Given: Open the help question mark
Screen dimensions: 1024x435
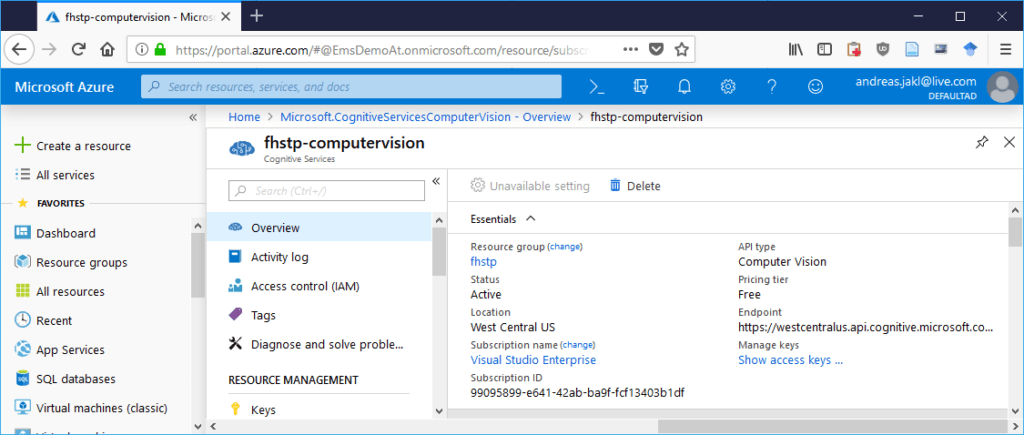Looking at the screenshot, I should pyautogui.click(x=771, y=86).
